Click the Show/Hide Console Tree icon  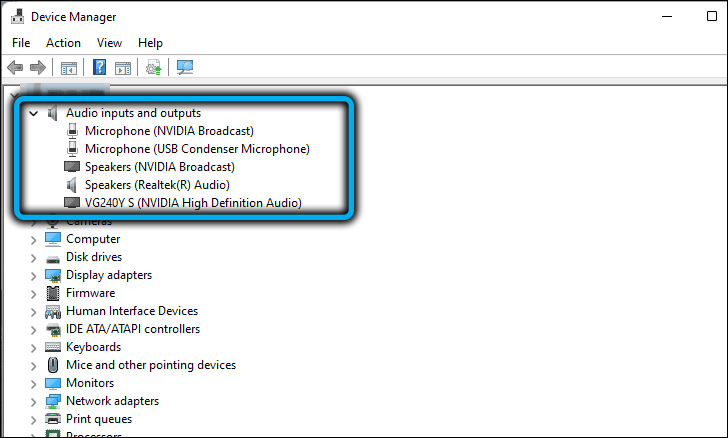click(x=69, y=67)
